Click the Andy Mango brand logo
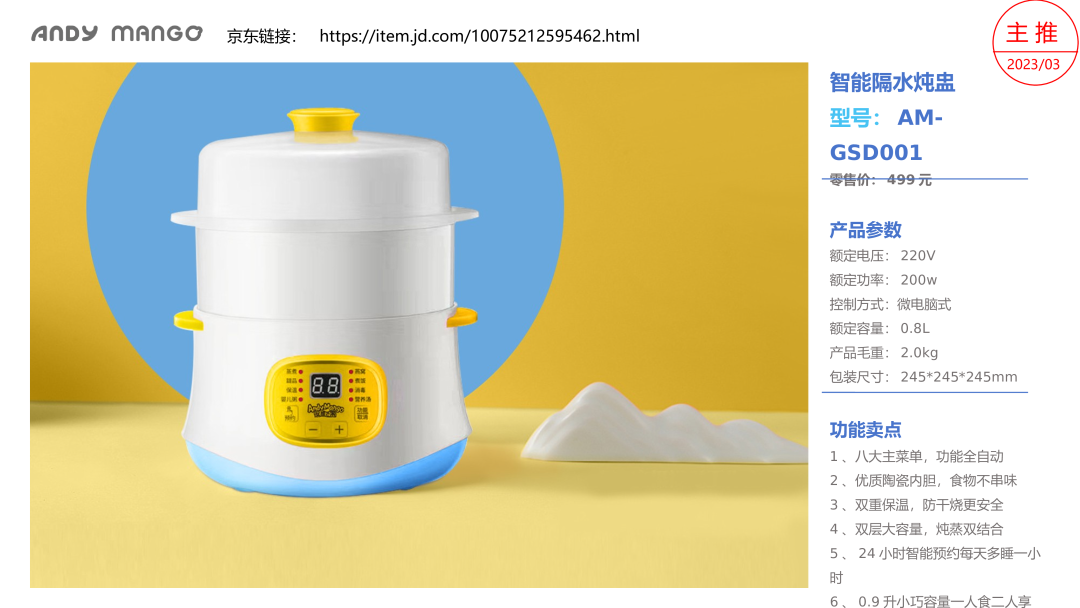The width and height of the screenshot is (1080, 608). click(x=116, y=34)
